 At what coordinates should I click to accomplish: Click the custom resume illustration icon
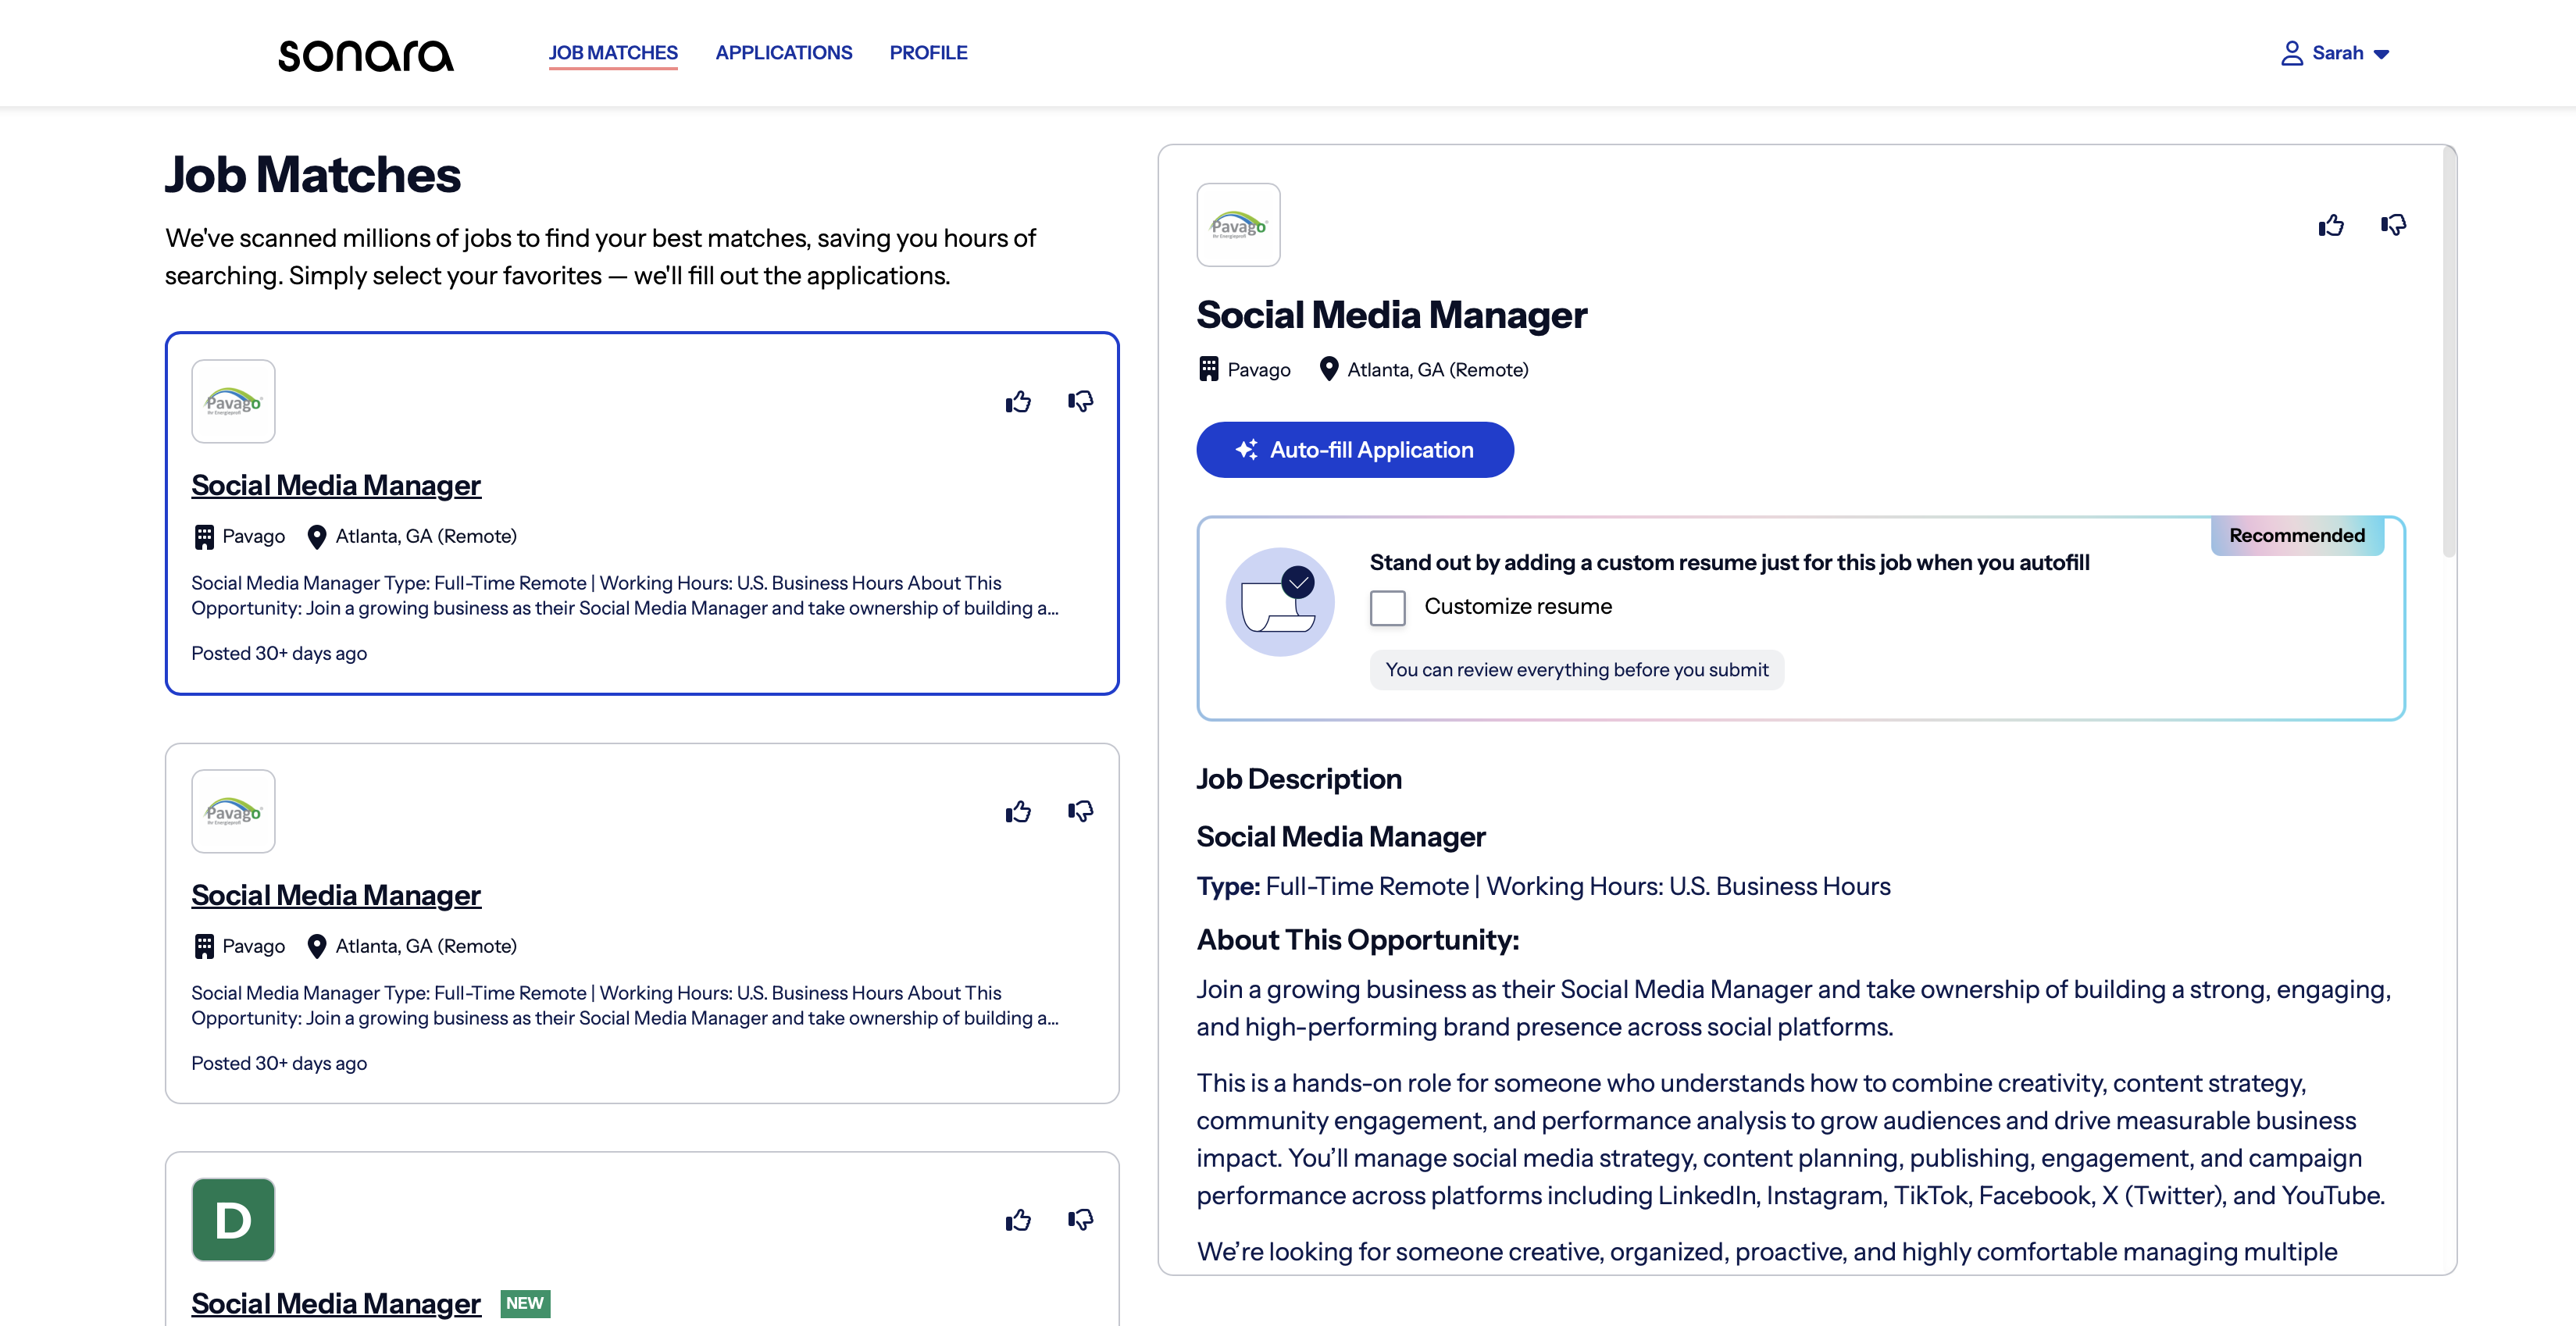coord(1280,602)
